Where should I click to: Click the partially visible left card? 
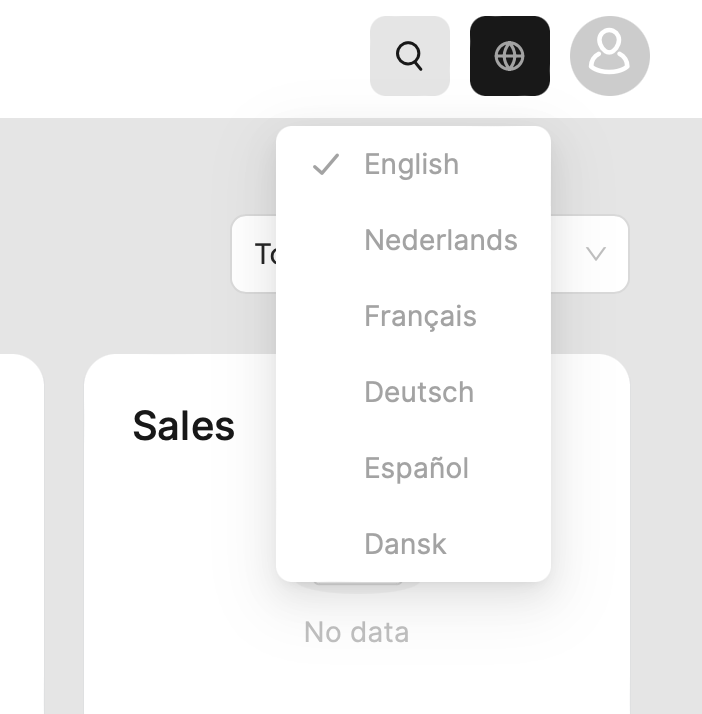(20, 530)
